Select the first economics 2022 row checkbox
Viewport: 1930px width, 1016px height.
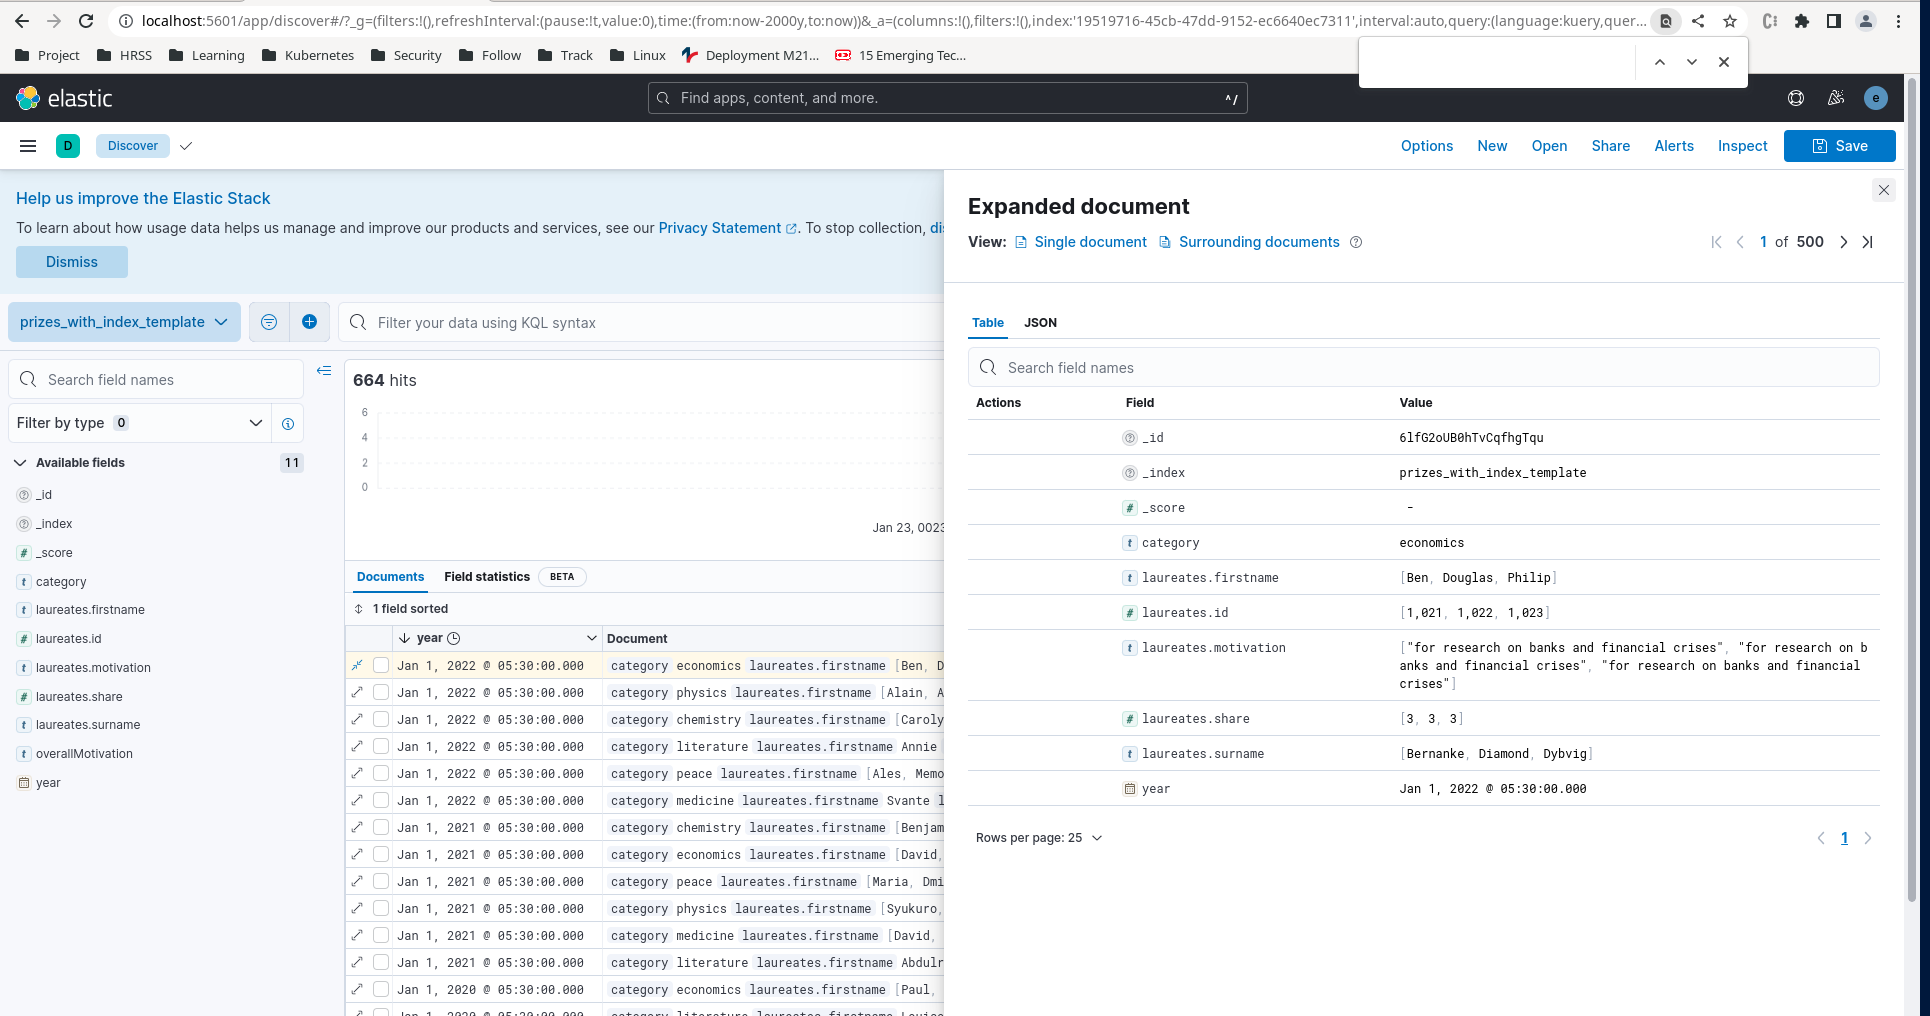click(x=381, y=665)
